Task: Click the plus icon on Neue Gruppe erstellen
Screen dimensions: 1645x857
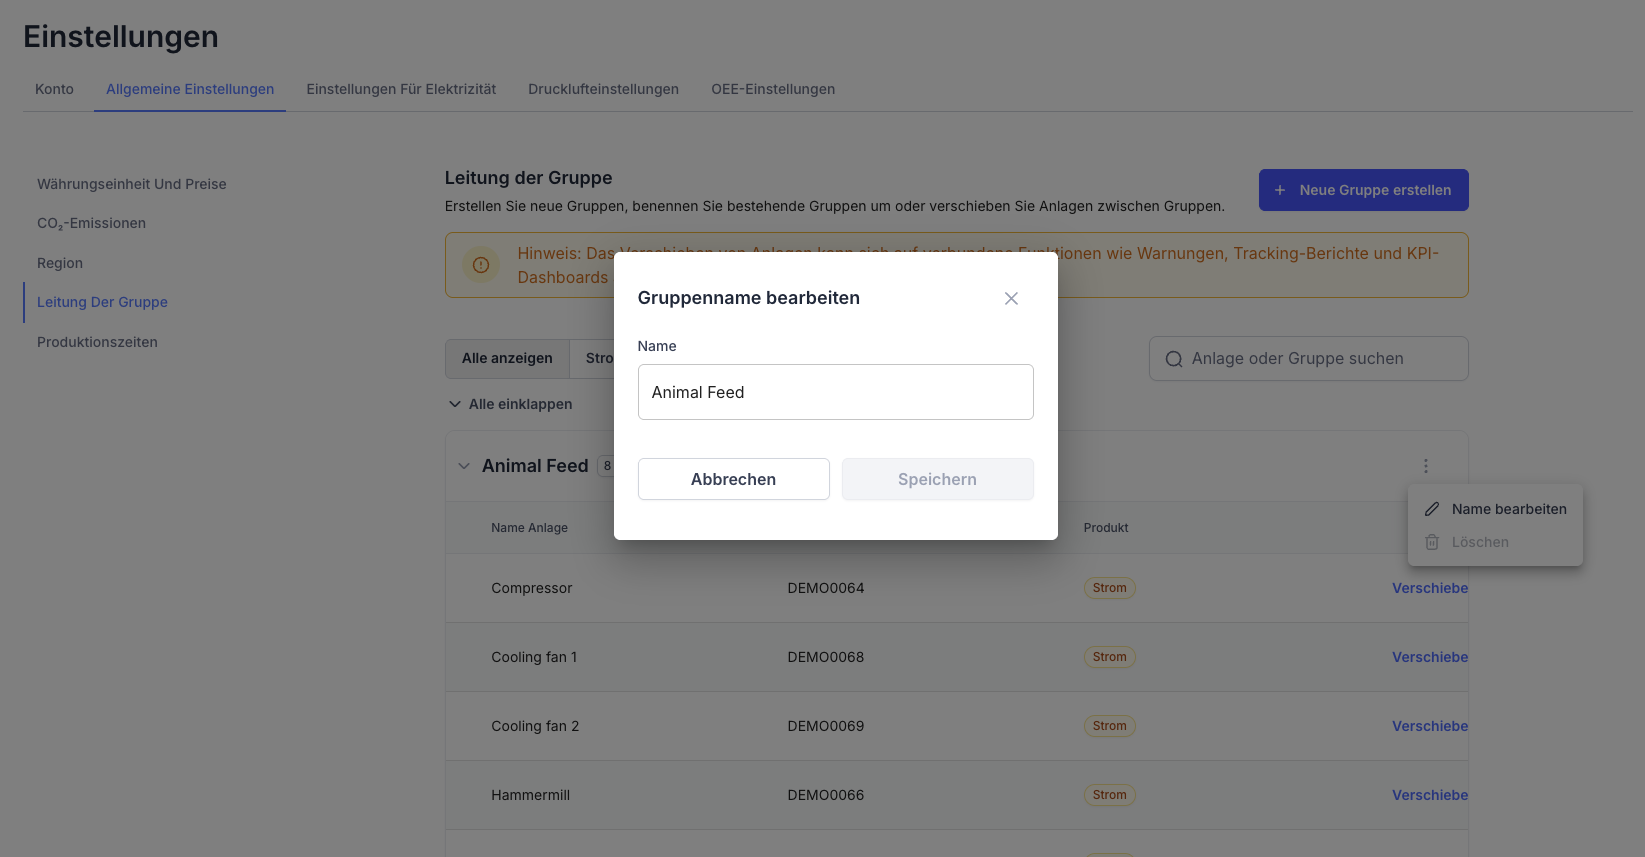Action: click(x=1280, y=190)
